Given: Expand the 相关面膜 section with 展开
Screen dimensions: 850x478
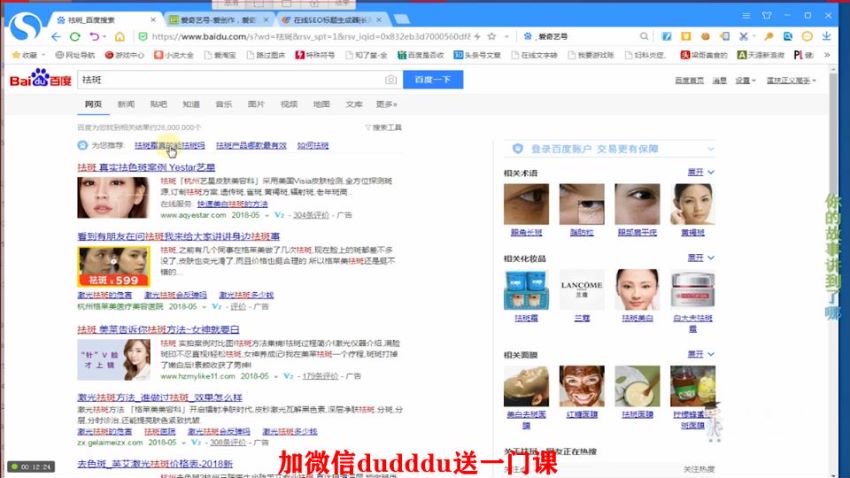Looking at the screenshot, I should pyautogui.click(x=701, y=354).
